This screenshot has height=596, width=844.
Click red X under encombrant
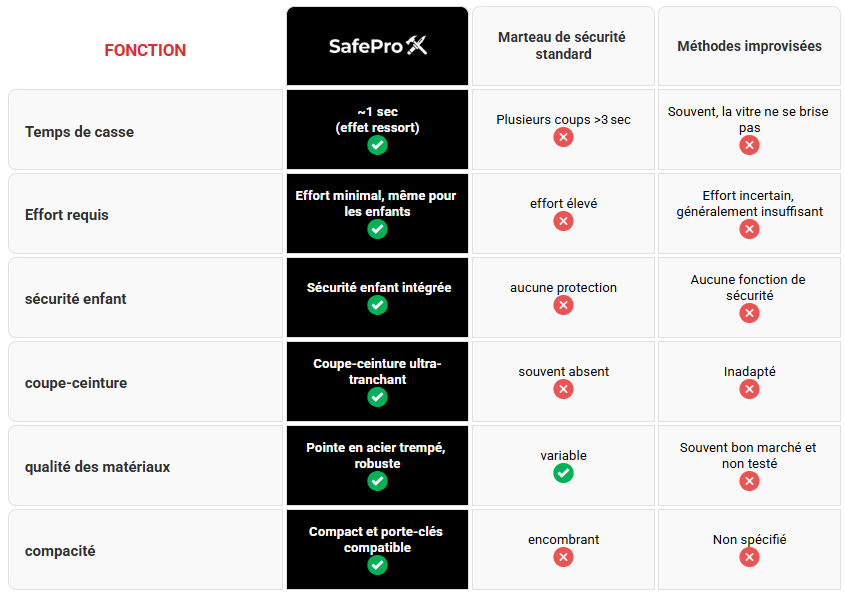click(x=564, y=557)
